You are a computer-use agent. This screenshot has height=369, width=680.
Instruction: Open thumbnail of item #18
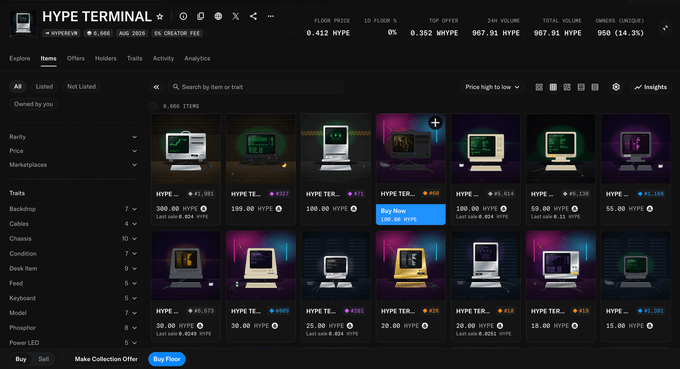point(486,265)
